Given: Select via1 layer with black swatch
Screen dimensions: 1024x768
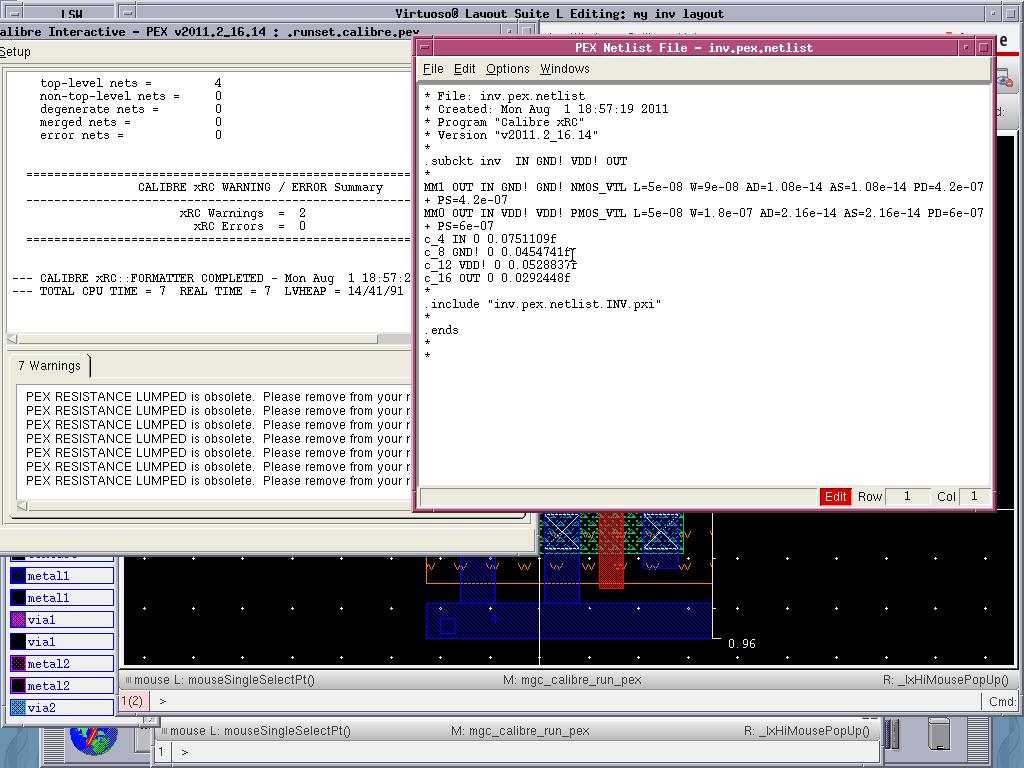Looking at the screenshot, I should [x=62, y=641].
